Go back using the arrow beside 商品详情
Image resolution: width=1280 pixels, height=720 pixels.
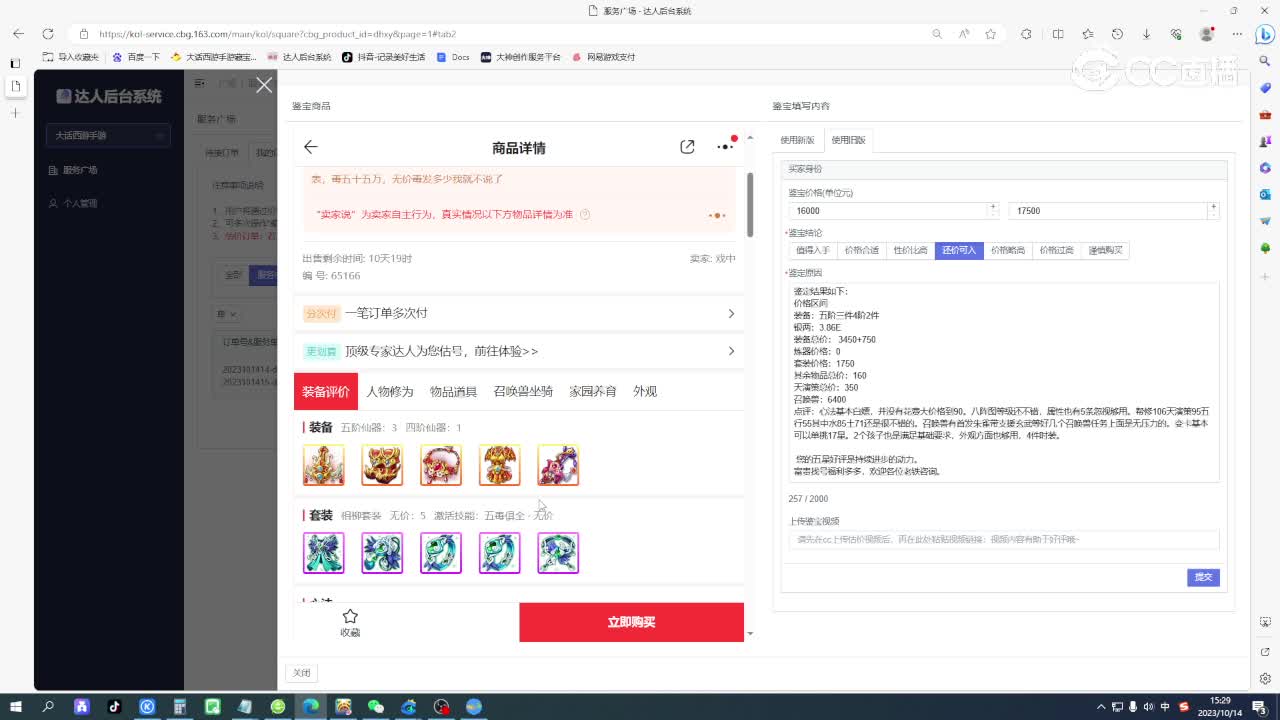tap(311, 147)
